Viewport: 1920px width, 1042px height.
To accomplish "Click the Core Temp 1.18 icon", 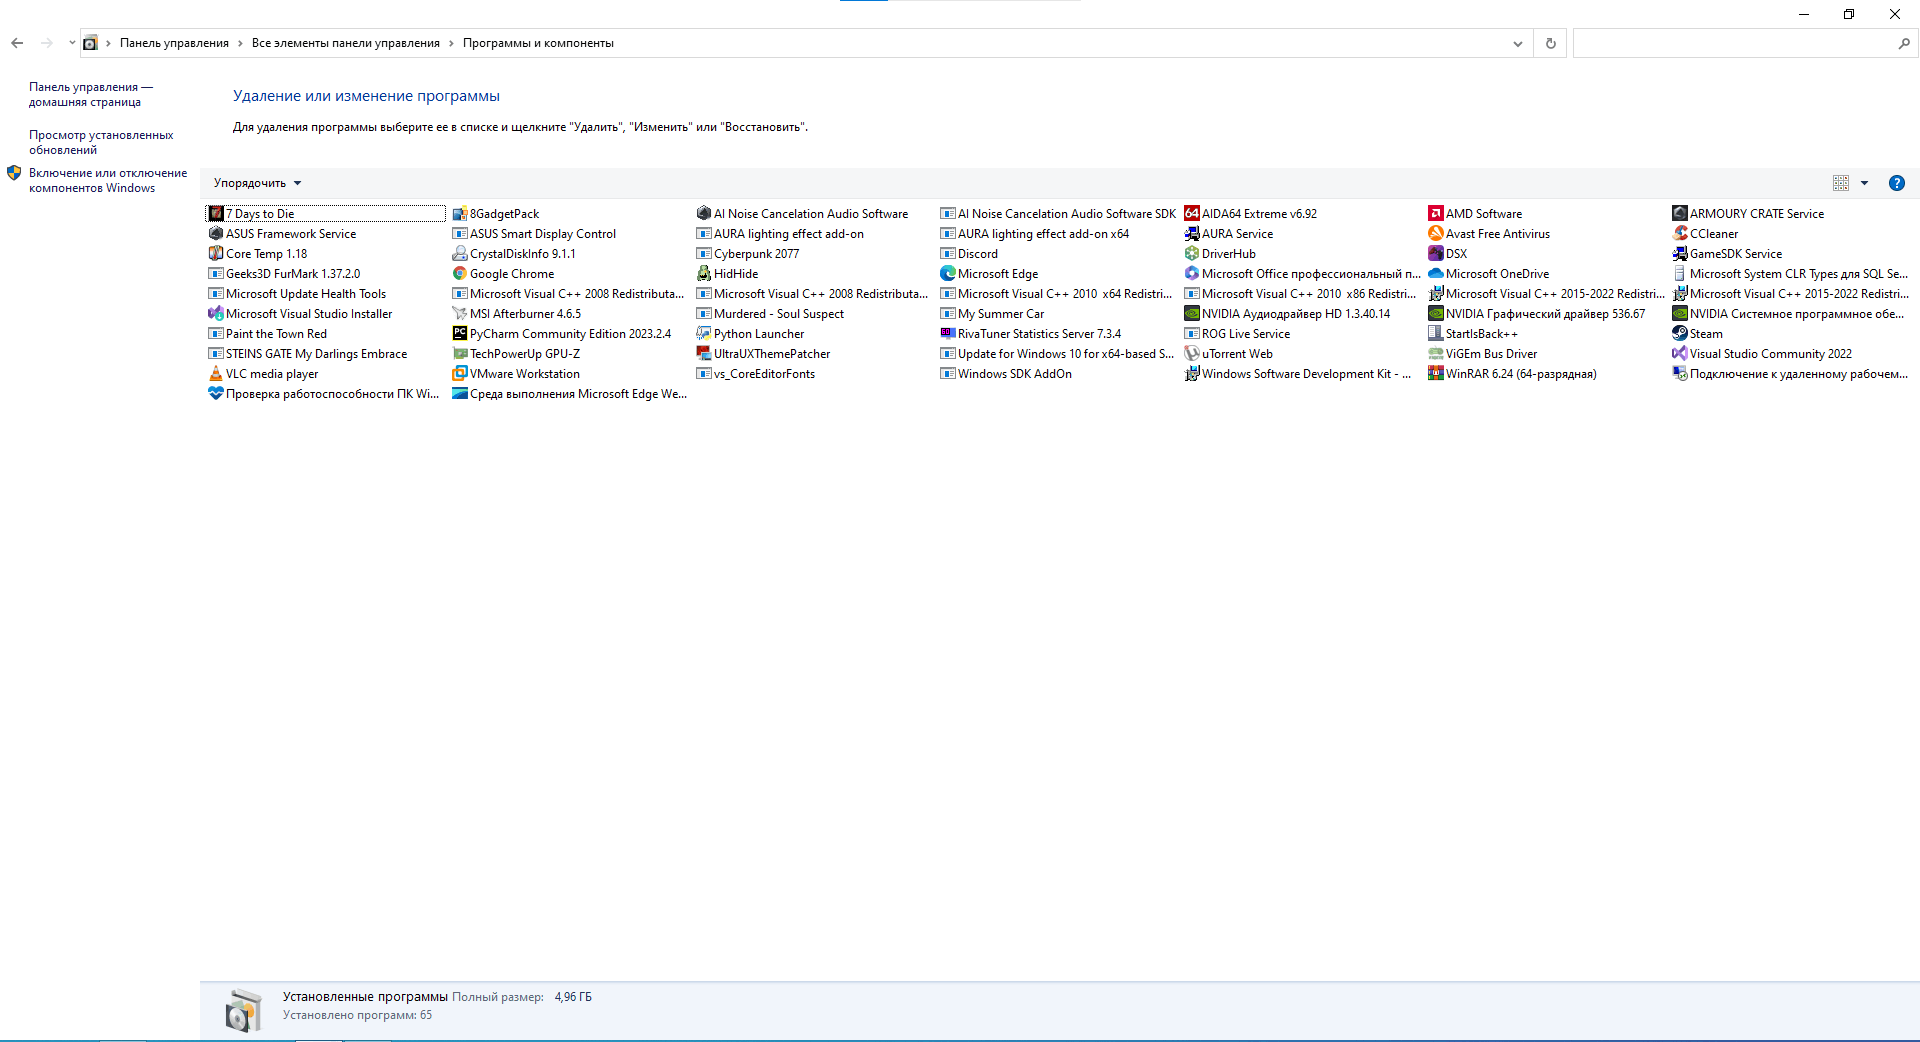I will (x=216, y=253).
